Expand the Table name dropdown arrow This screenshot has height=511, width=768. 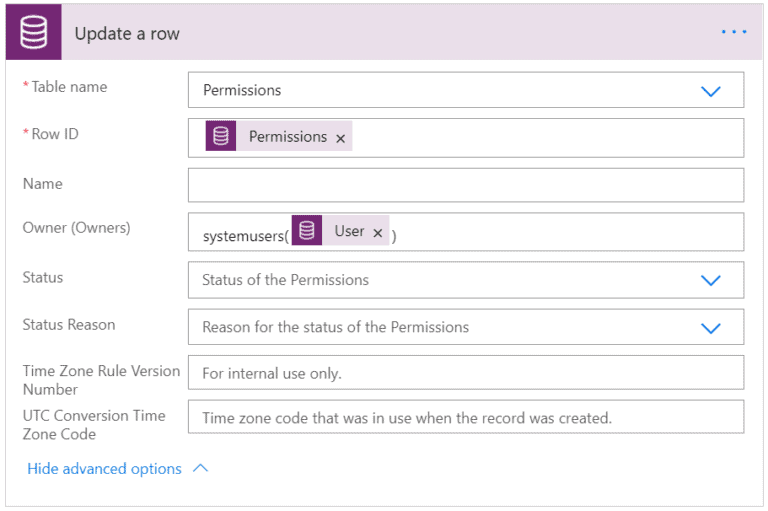(711, 90)
